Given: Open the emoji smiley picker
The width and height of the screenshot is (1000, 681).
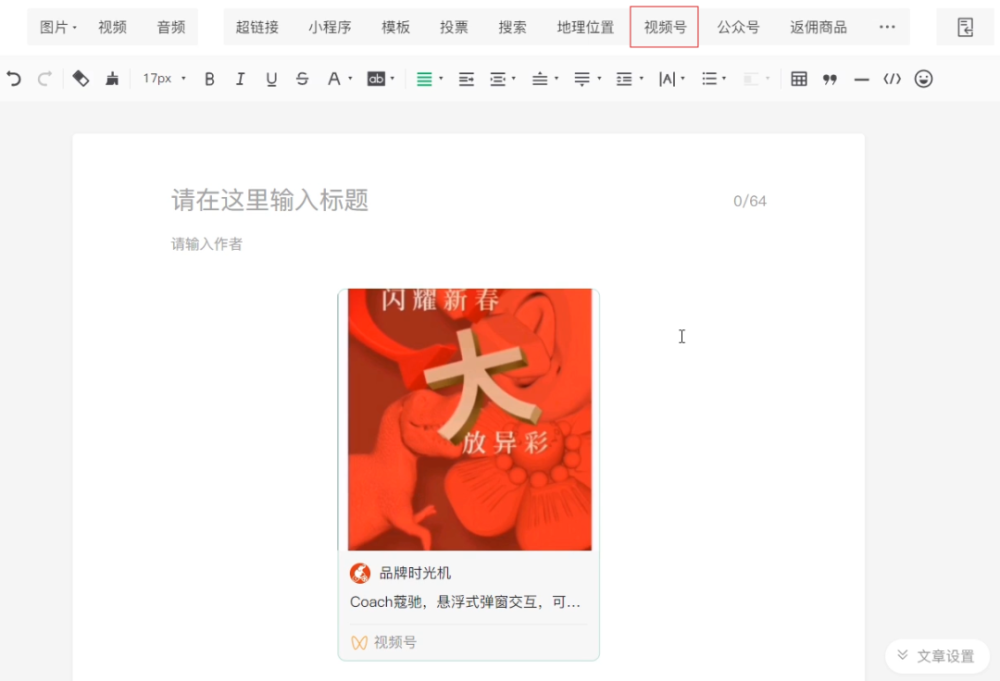Looking at the screenshot, I should tap(923, 79).
